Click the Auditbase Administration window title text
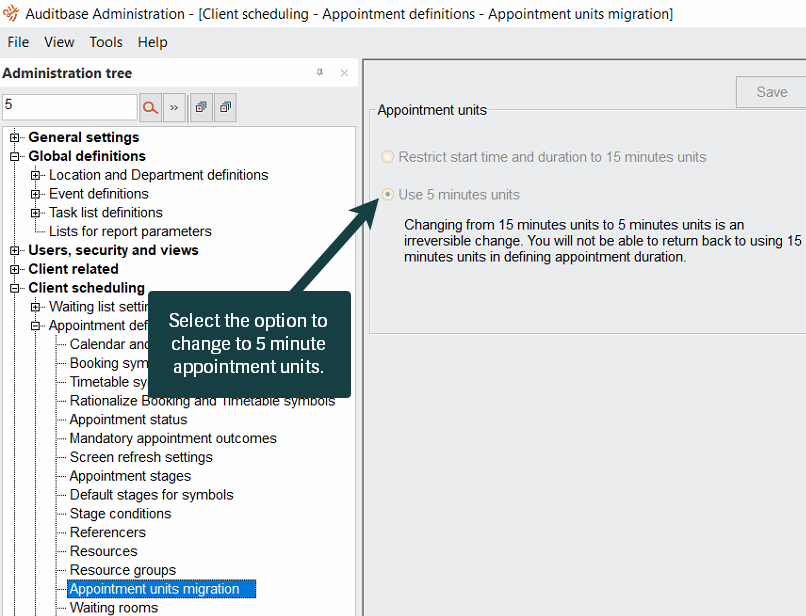 [349, 14]
